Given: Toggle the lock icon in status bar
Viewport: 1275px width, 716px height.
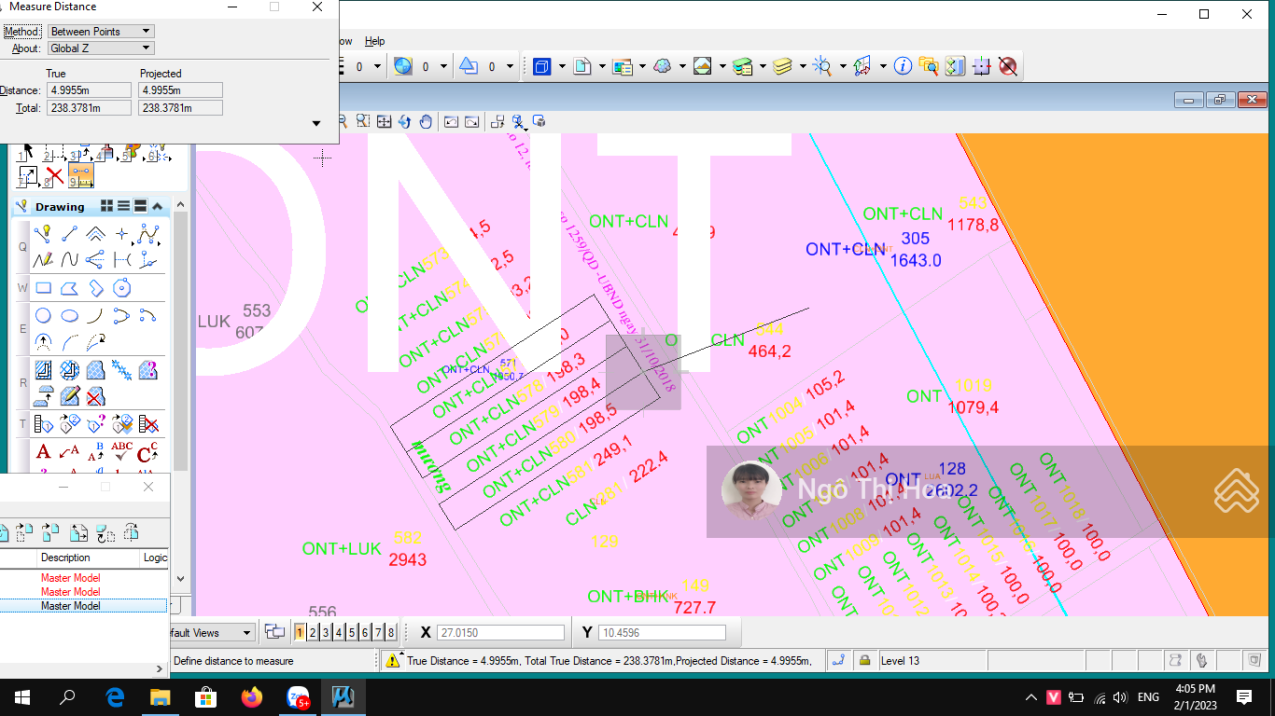Looking at the screenshot, I should [864, 660].
